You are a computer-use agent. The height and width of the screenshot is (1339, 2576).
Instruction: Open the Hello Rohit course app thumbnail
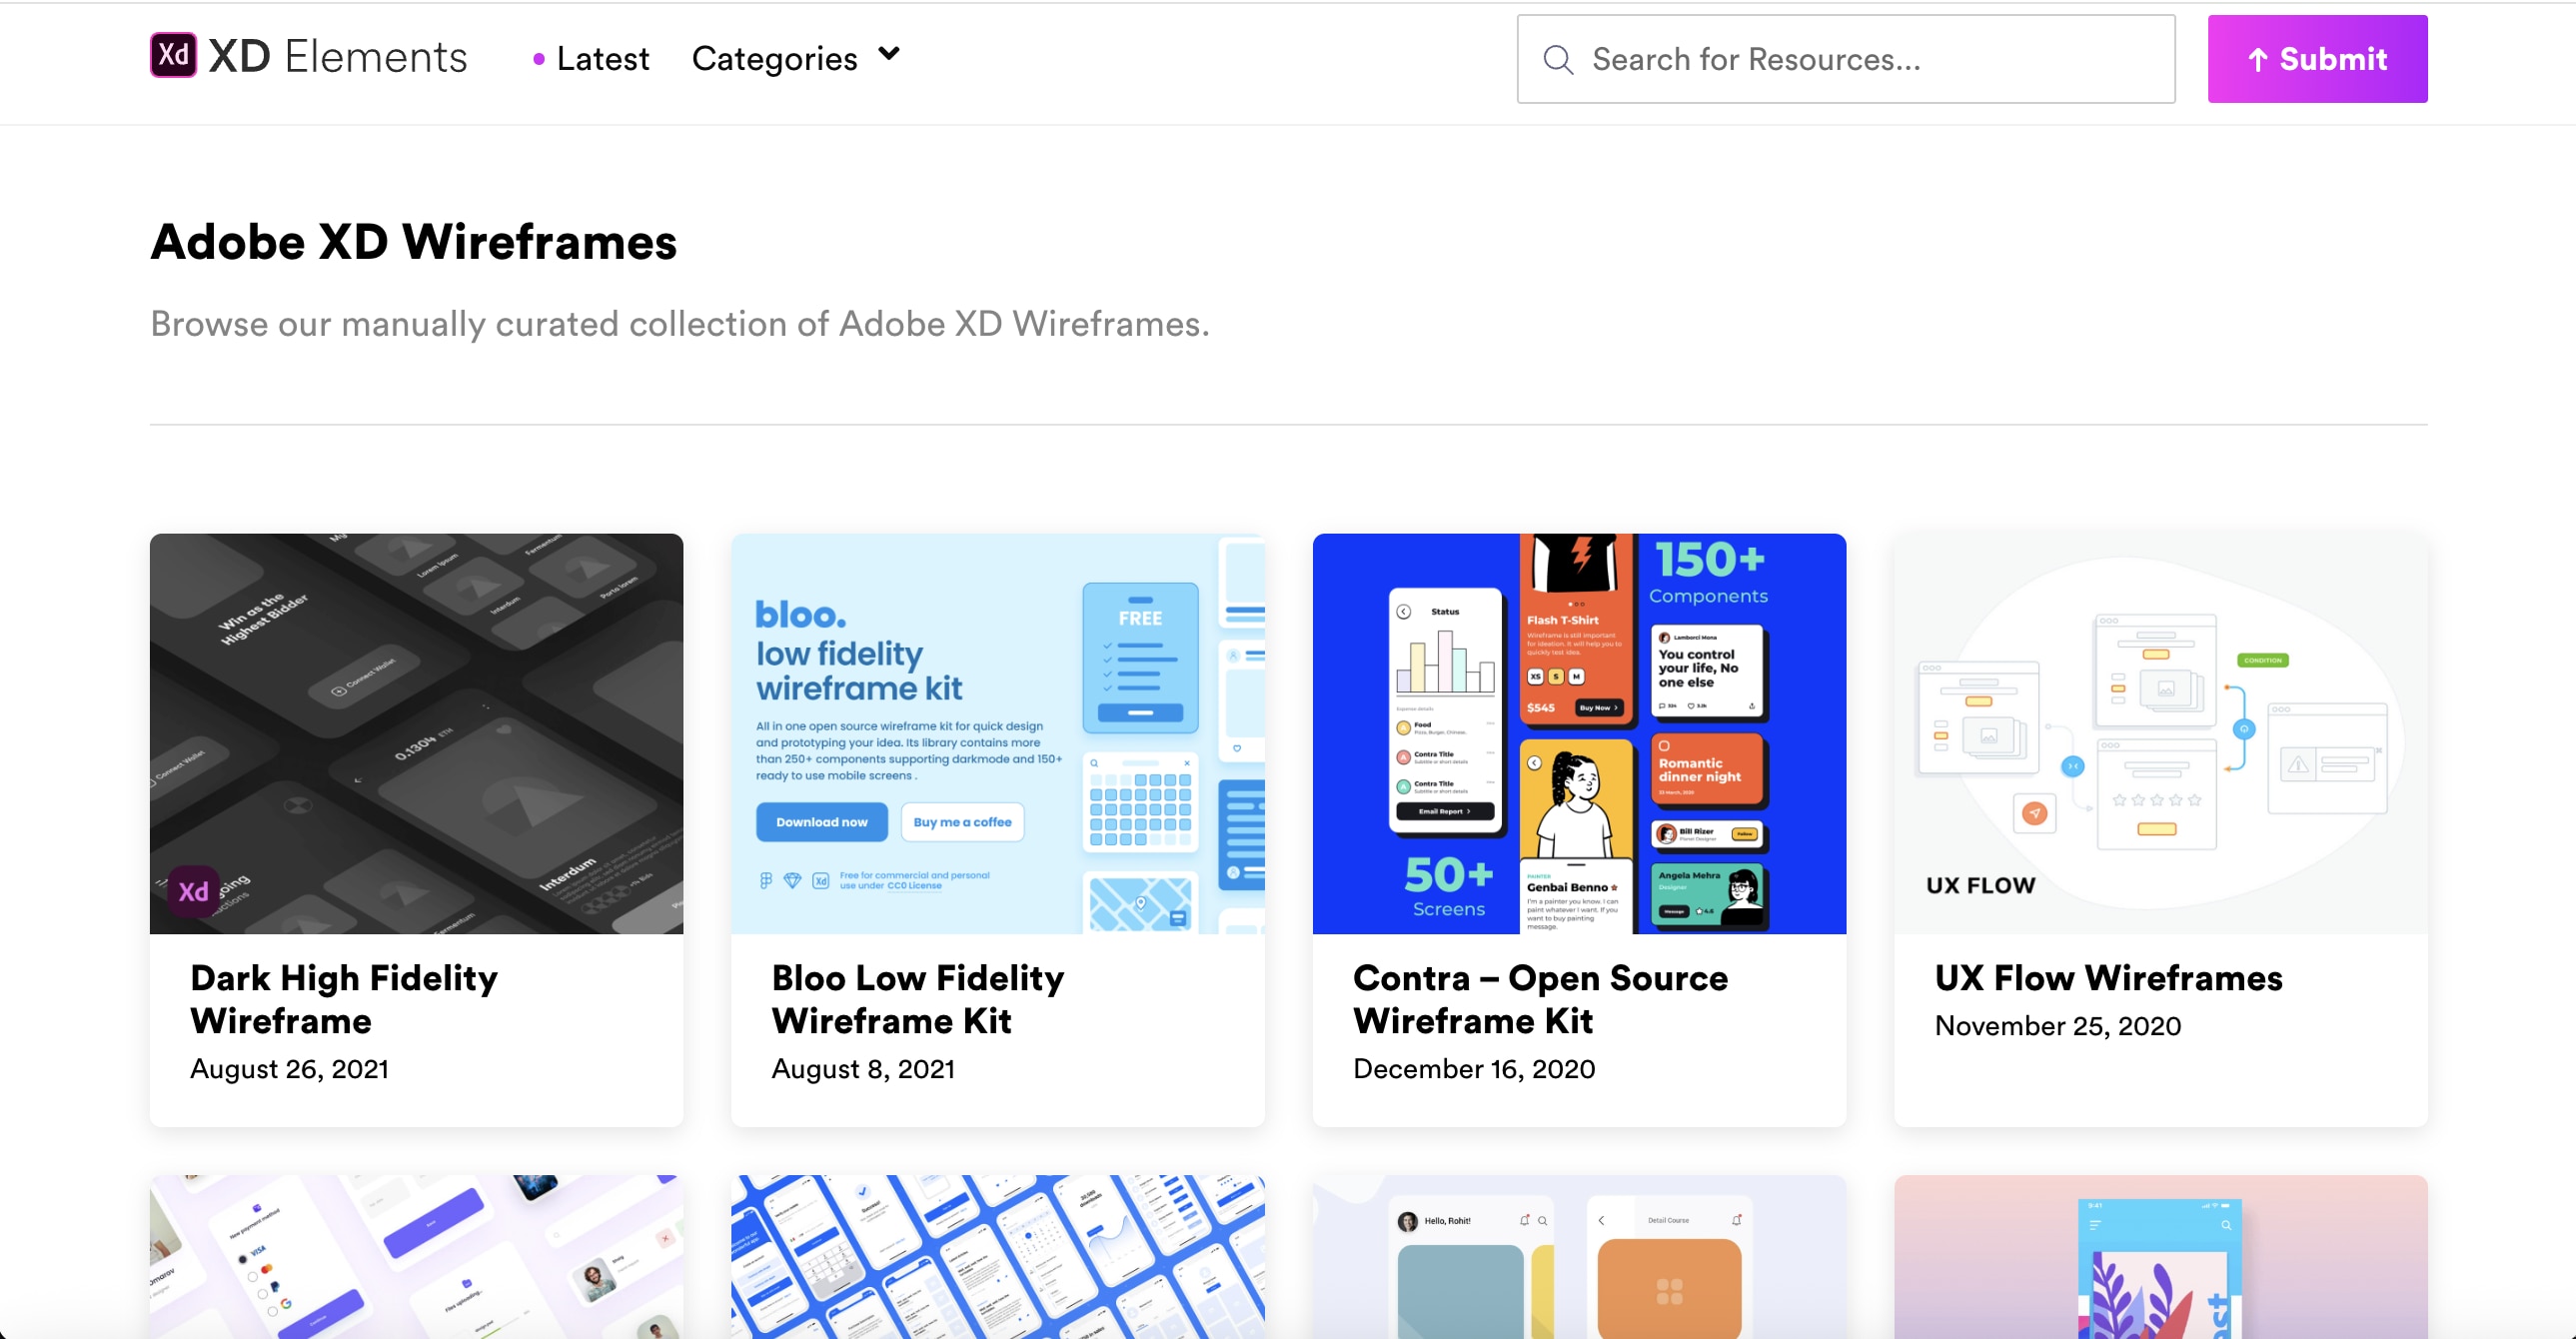point(1579,1256)
